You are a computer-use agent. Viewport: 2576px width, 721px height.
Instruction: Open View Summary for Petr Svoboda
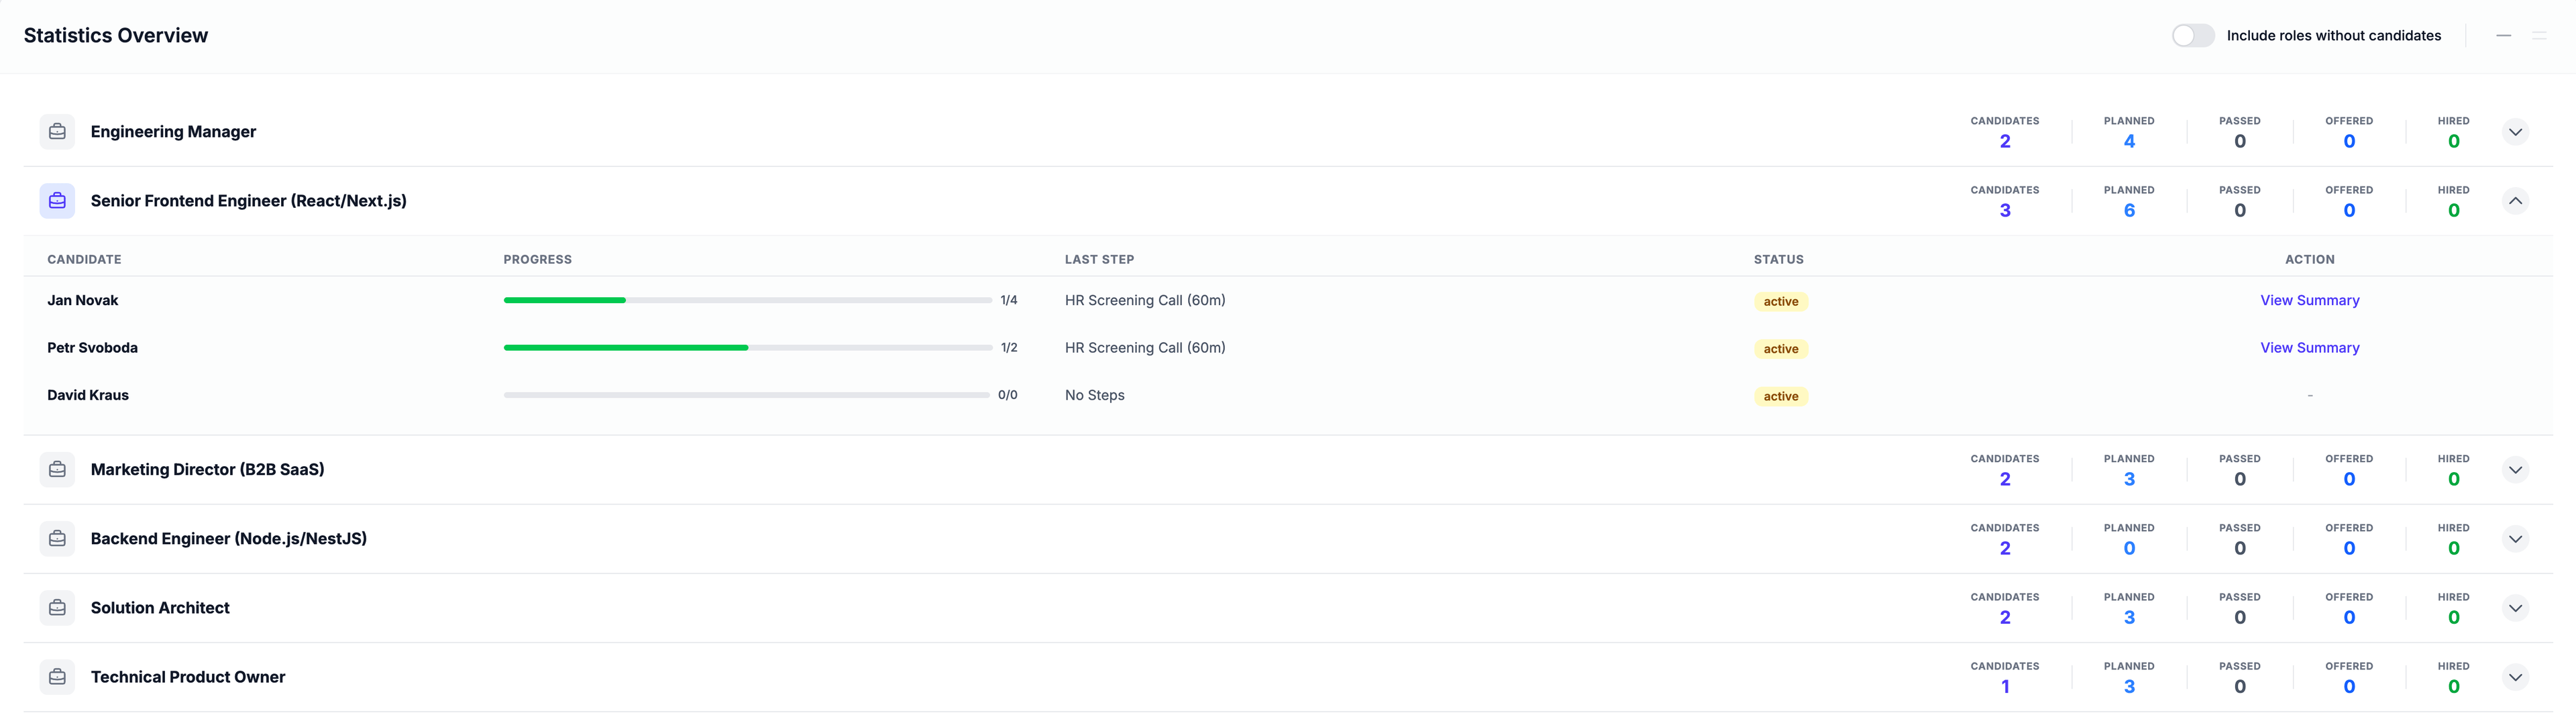pyautogui.click(x=2309, y=348)
